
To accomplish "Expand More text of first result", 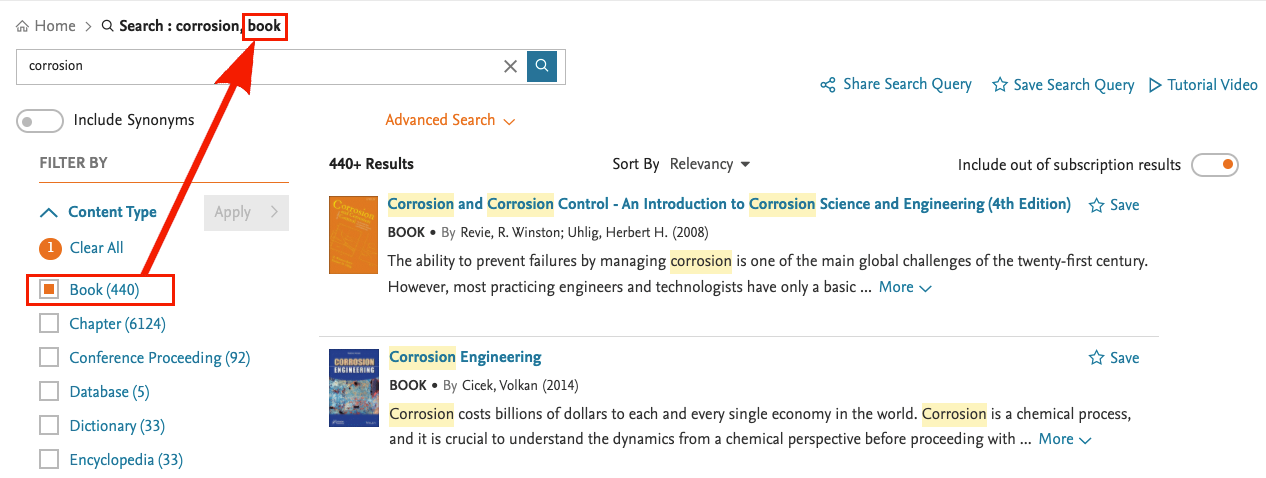I will 905,287.
